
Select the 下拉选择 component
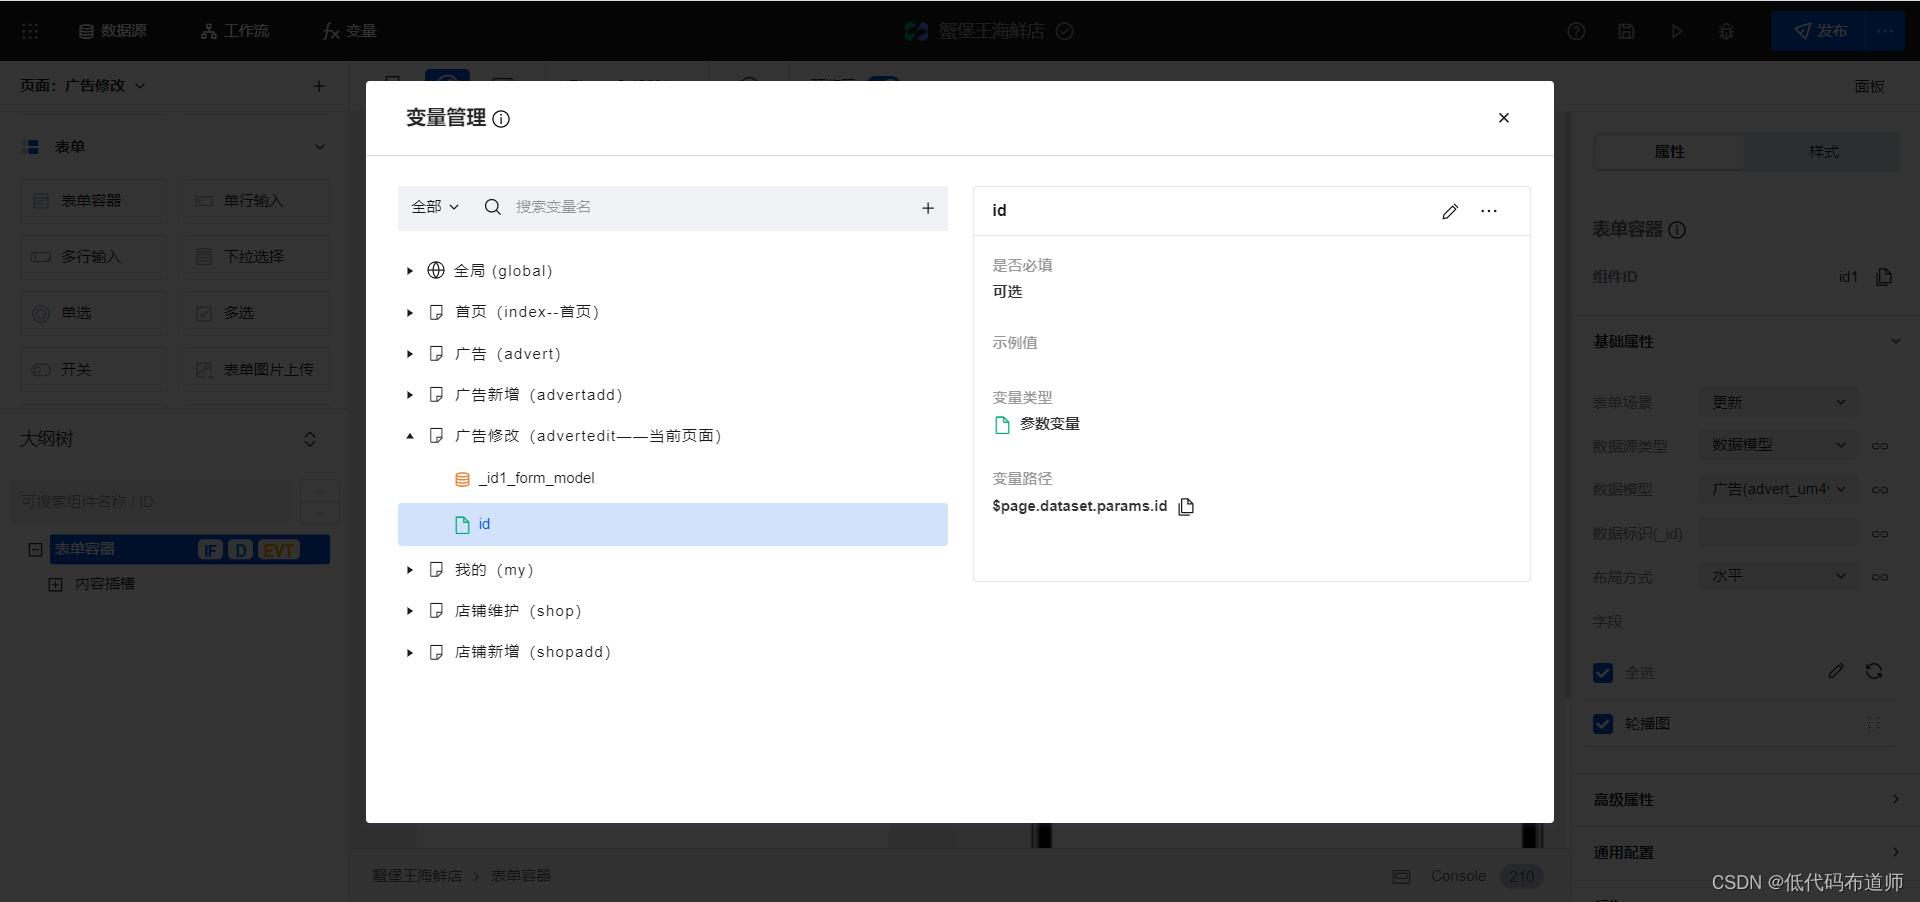pyautogui.click(x=256, y=257)
